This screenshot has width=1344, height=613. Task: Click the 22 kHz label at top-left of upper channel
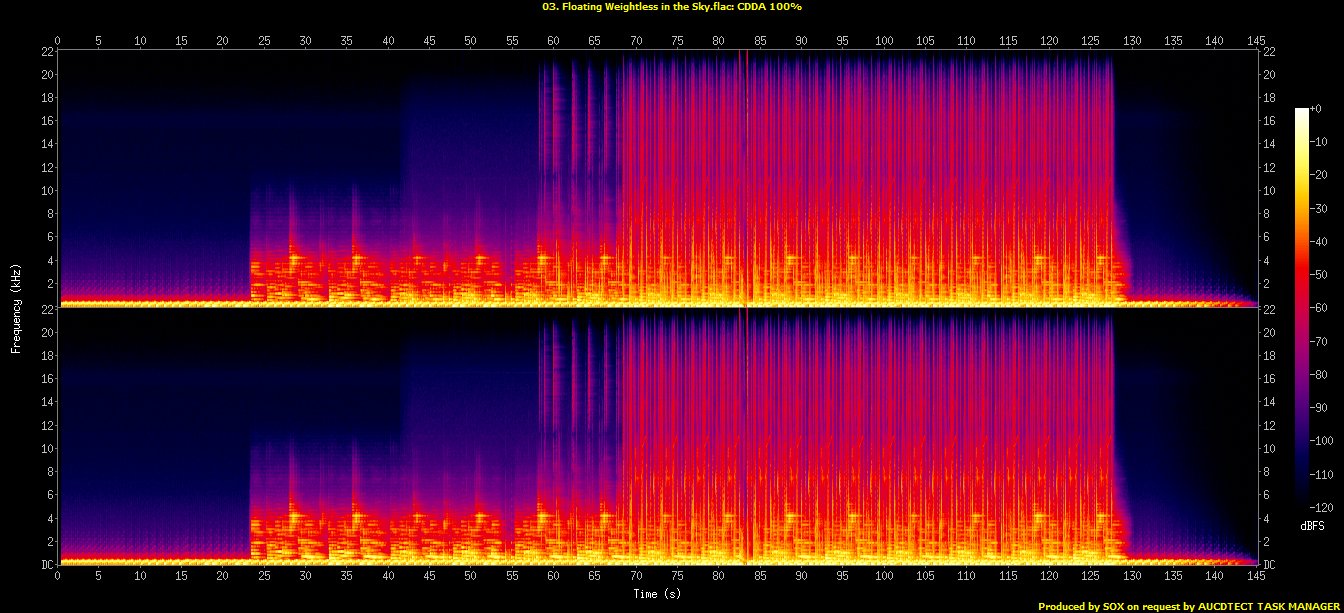pos(47,51)
